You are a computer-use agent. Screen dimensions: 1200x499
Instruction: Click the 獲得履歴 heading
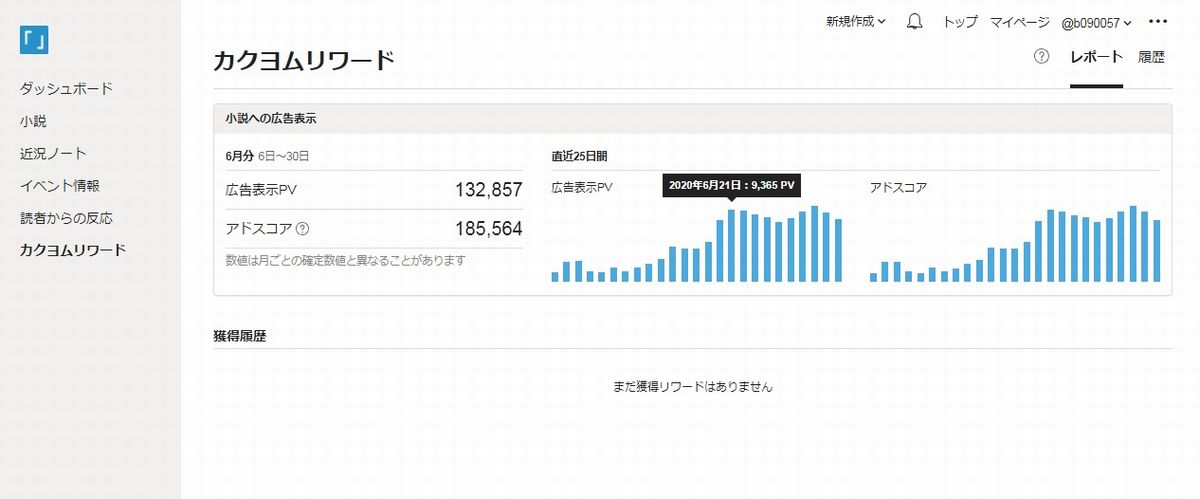pyautogui.click(x=239, y=336)
